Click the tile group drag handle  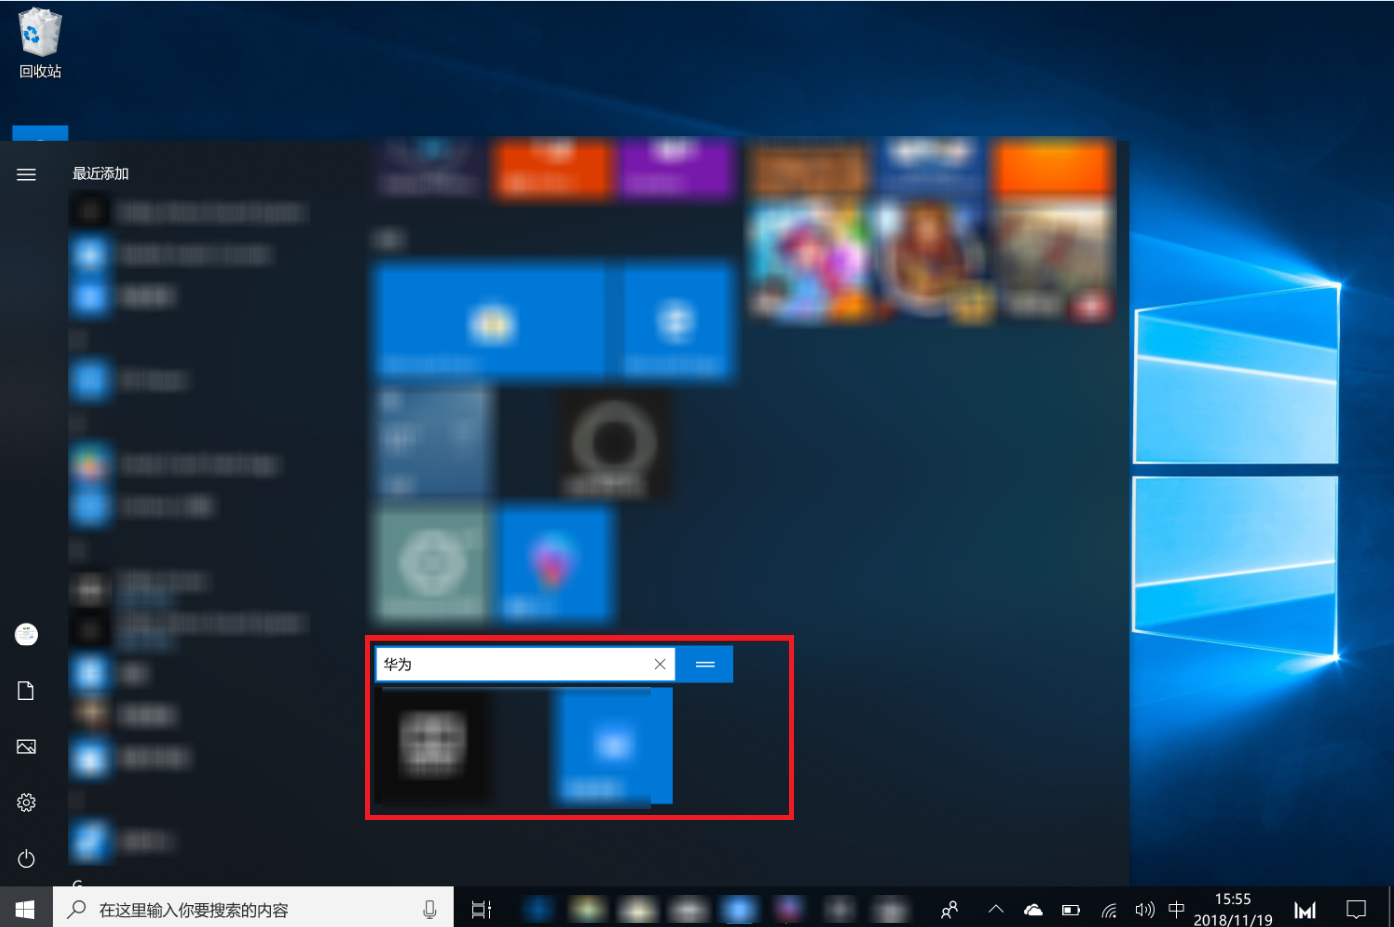(x=705, y=664)
